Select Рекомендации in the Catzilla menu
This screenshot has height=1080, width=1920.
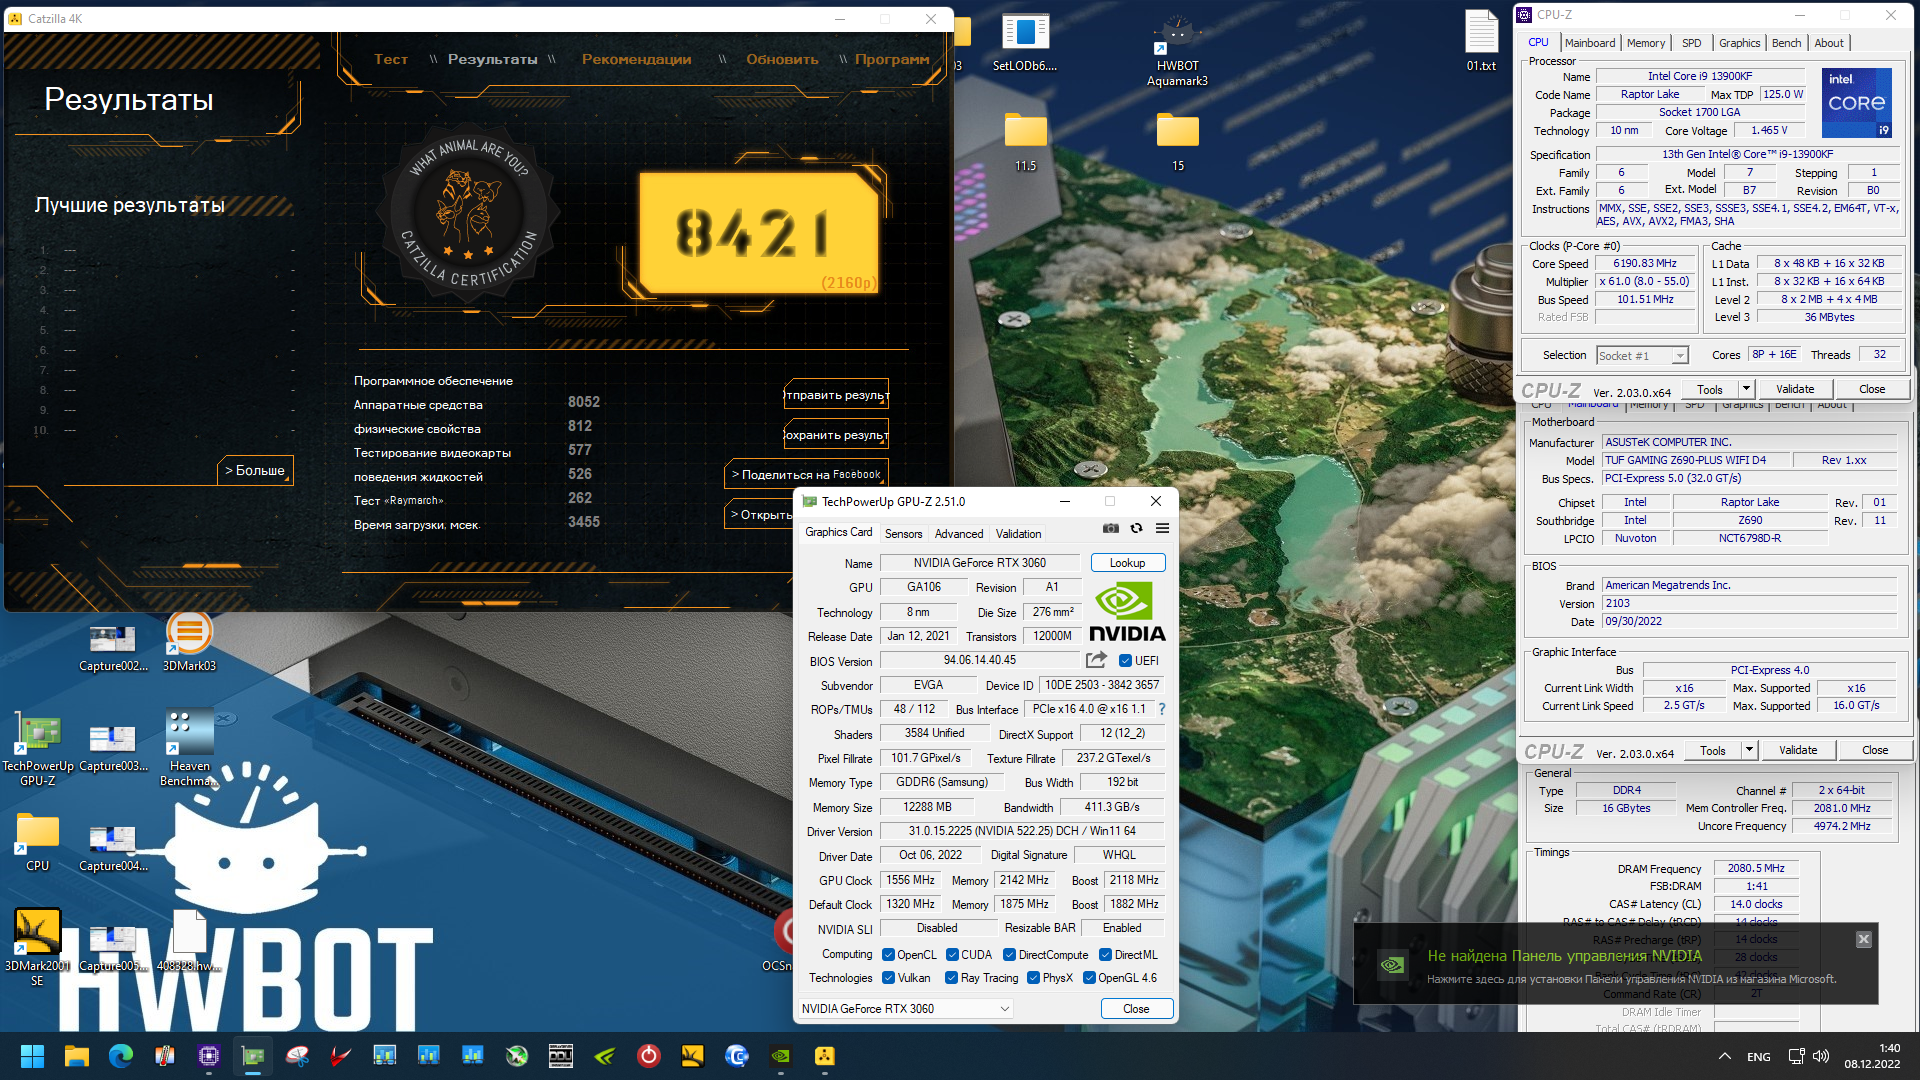point(636,59)
